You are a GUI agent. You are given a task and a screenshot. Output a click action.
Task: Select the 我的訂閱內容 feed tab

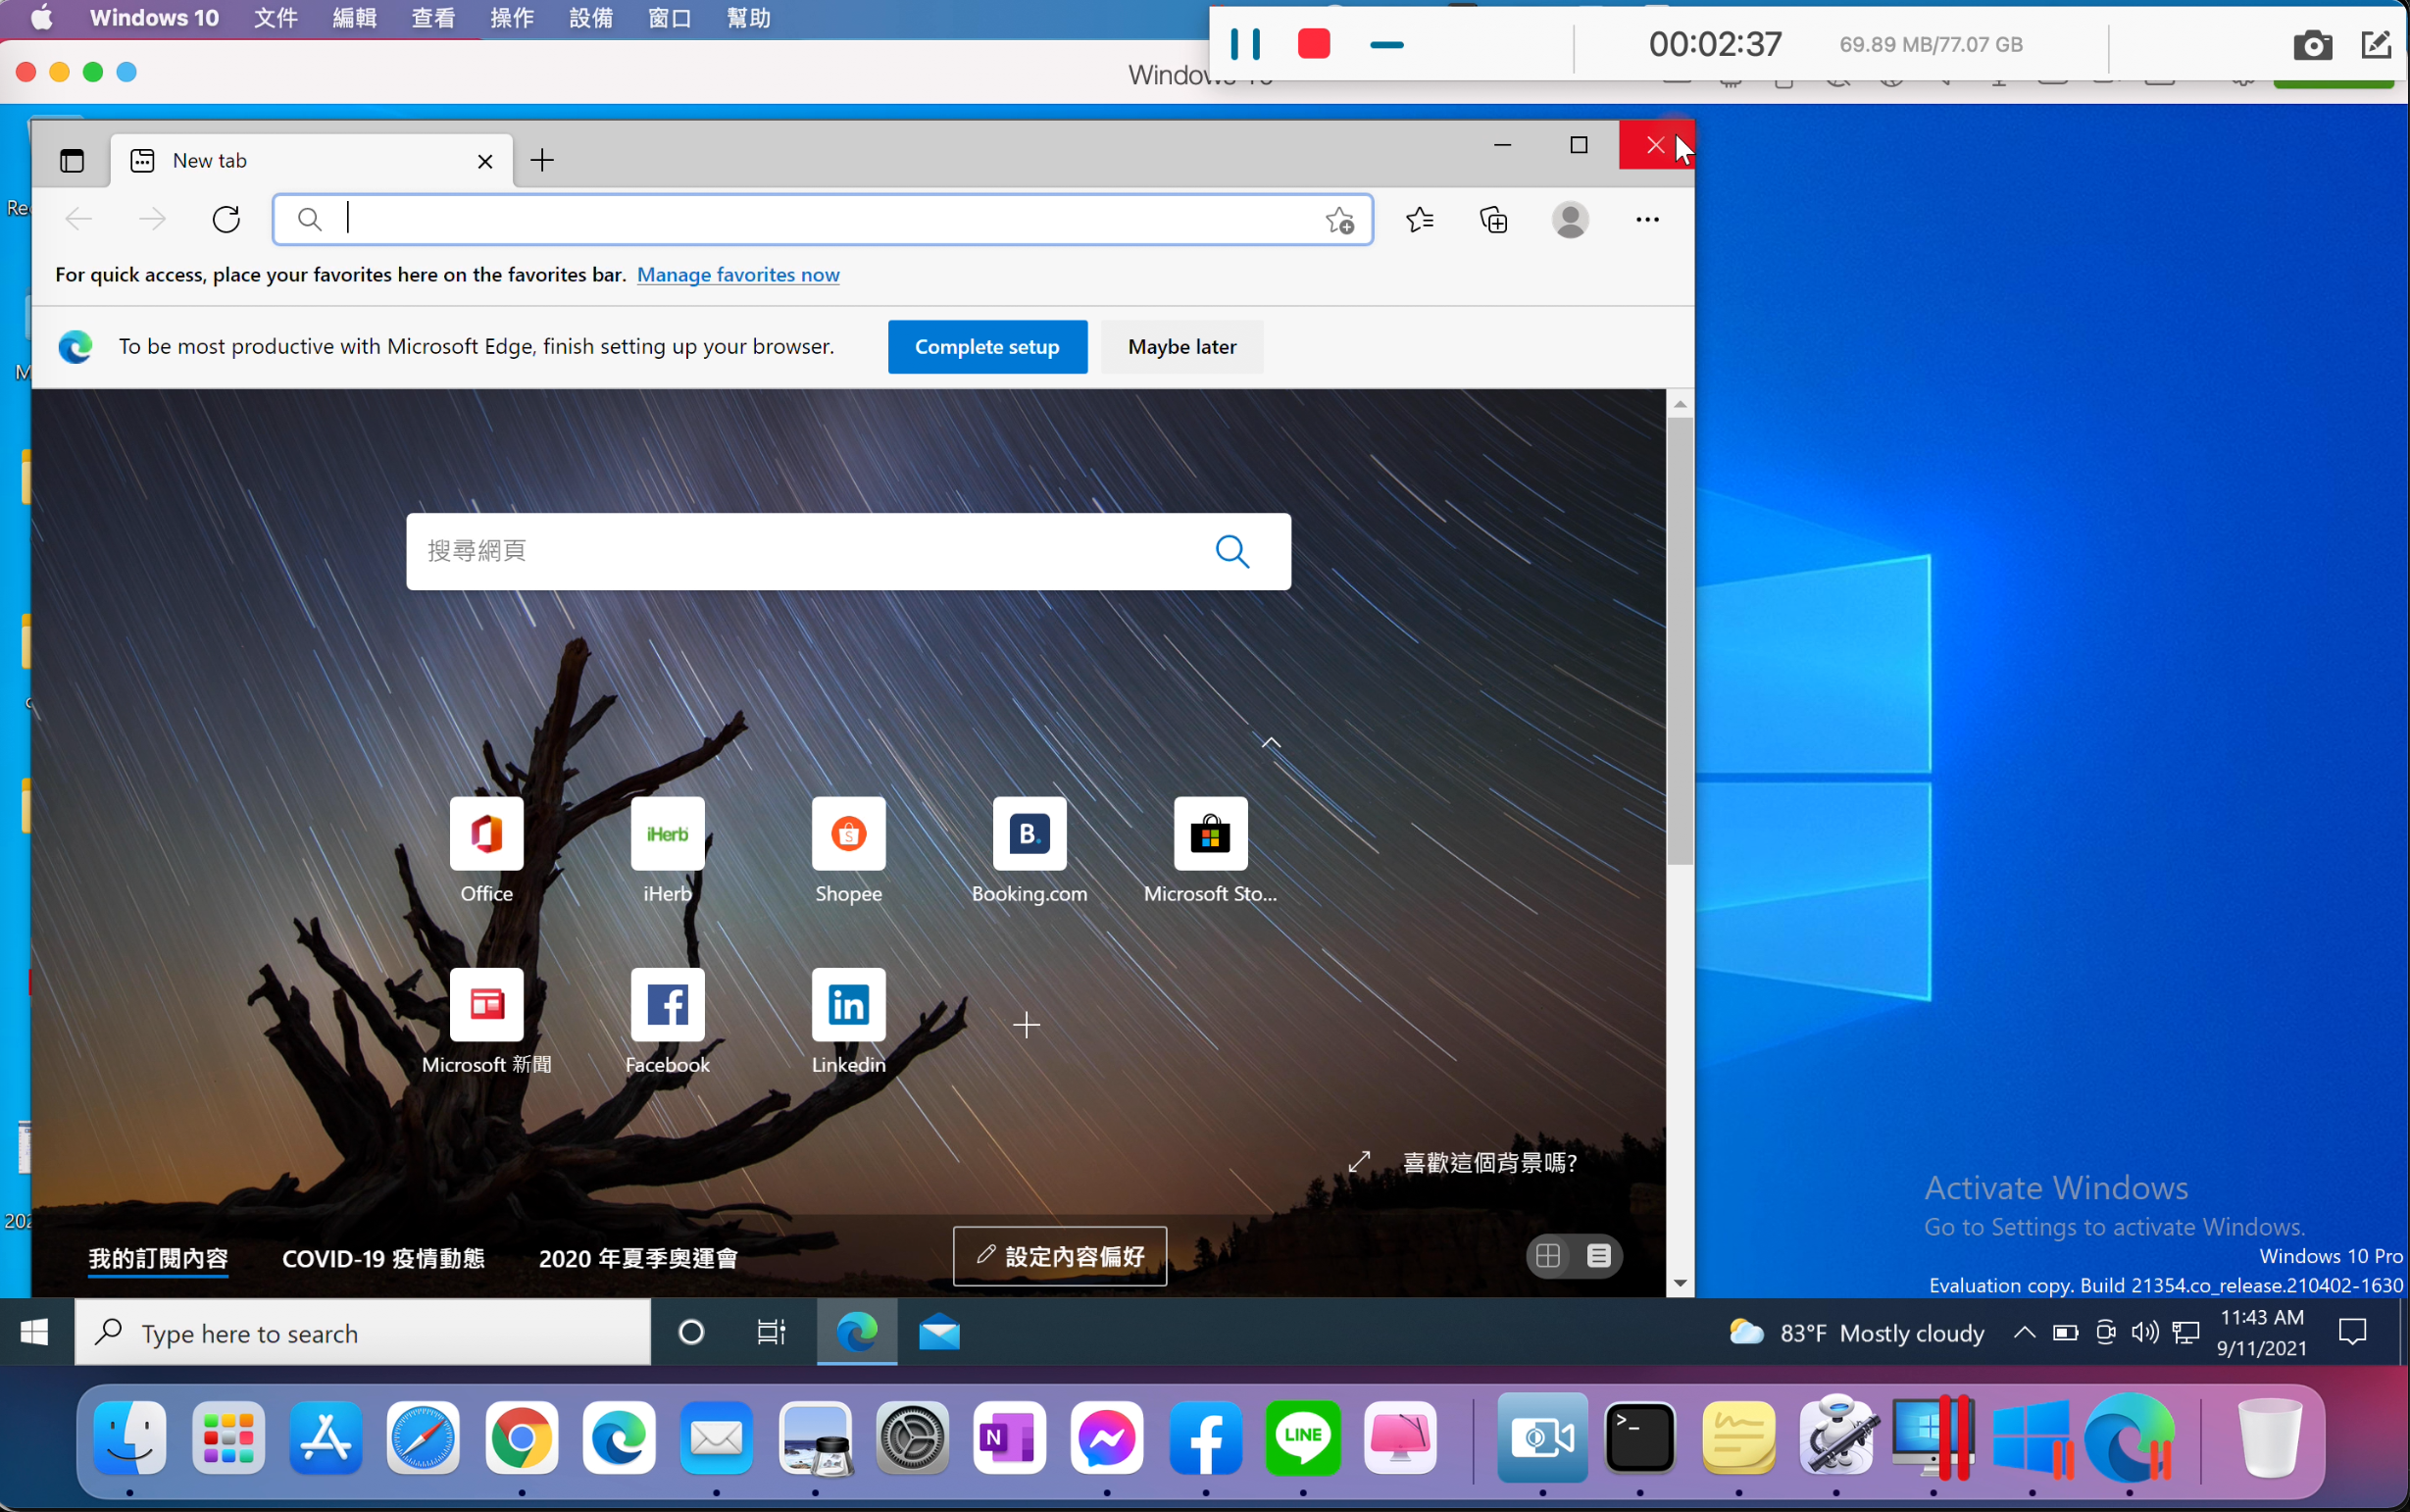[158, 1258]
